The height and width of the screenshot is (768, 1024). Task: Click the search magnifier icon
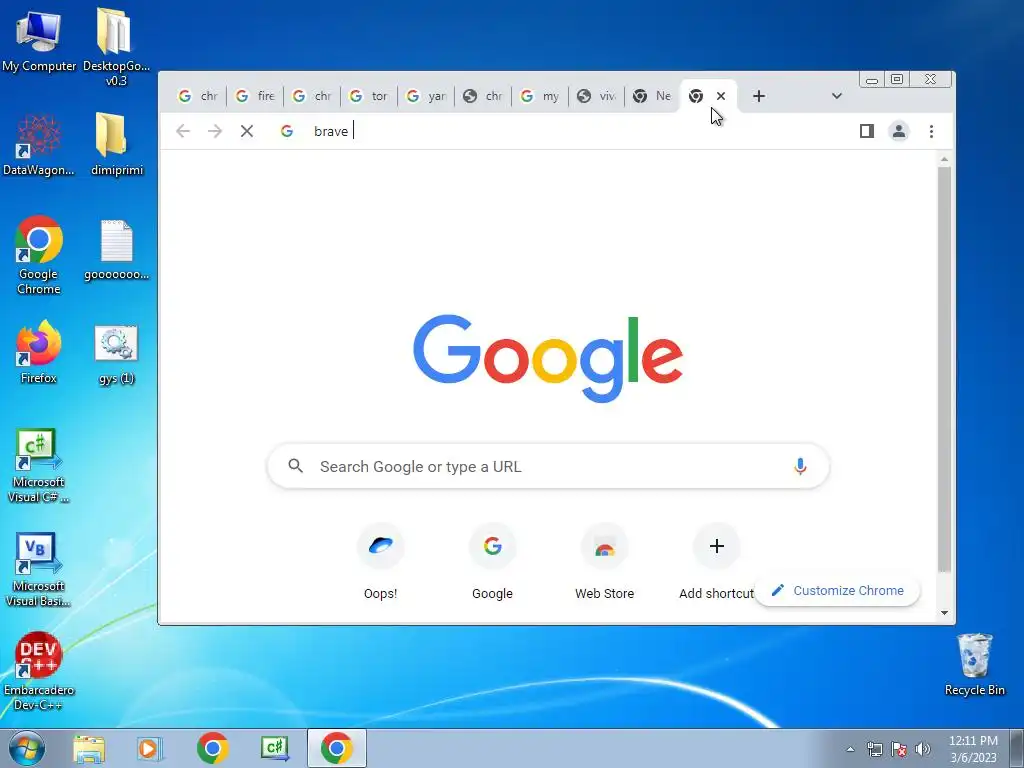tap(296, 466)
